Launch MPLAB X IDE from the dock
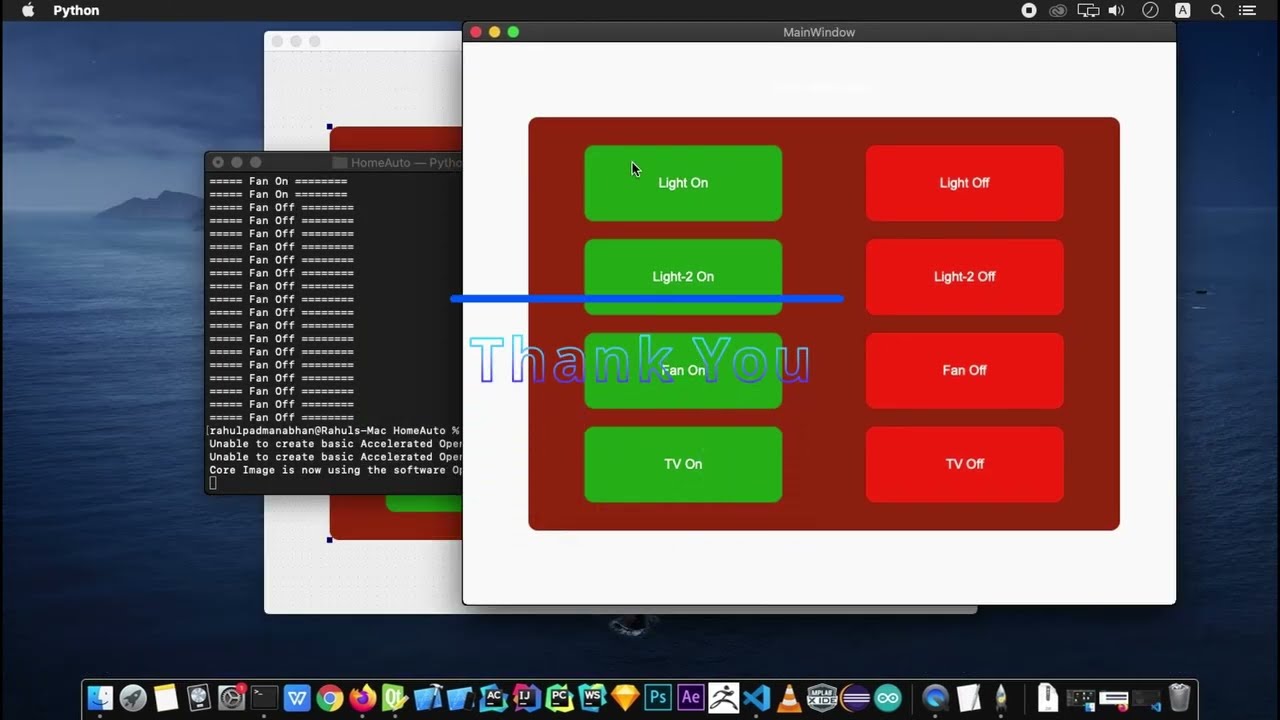 822,697
